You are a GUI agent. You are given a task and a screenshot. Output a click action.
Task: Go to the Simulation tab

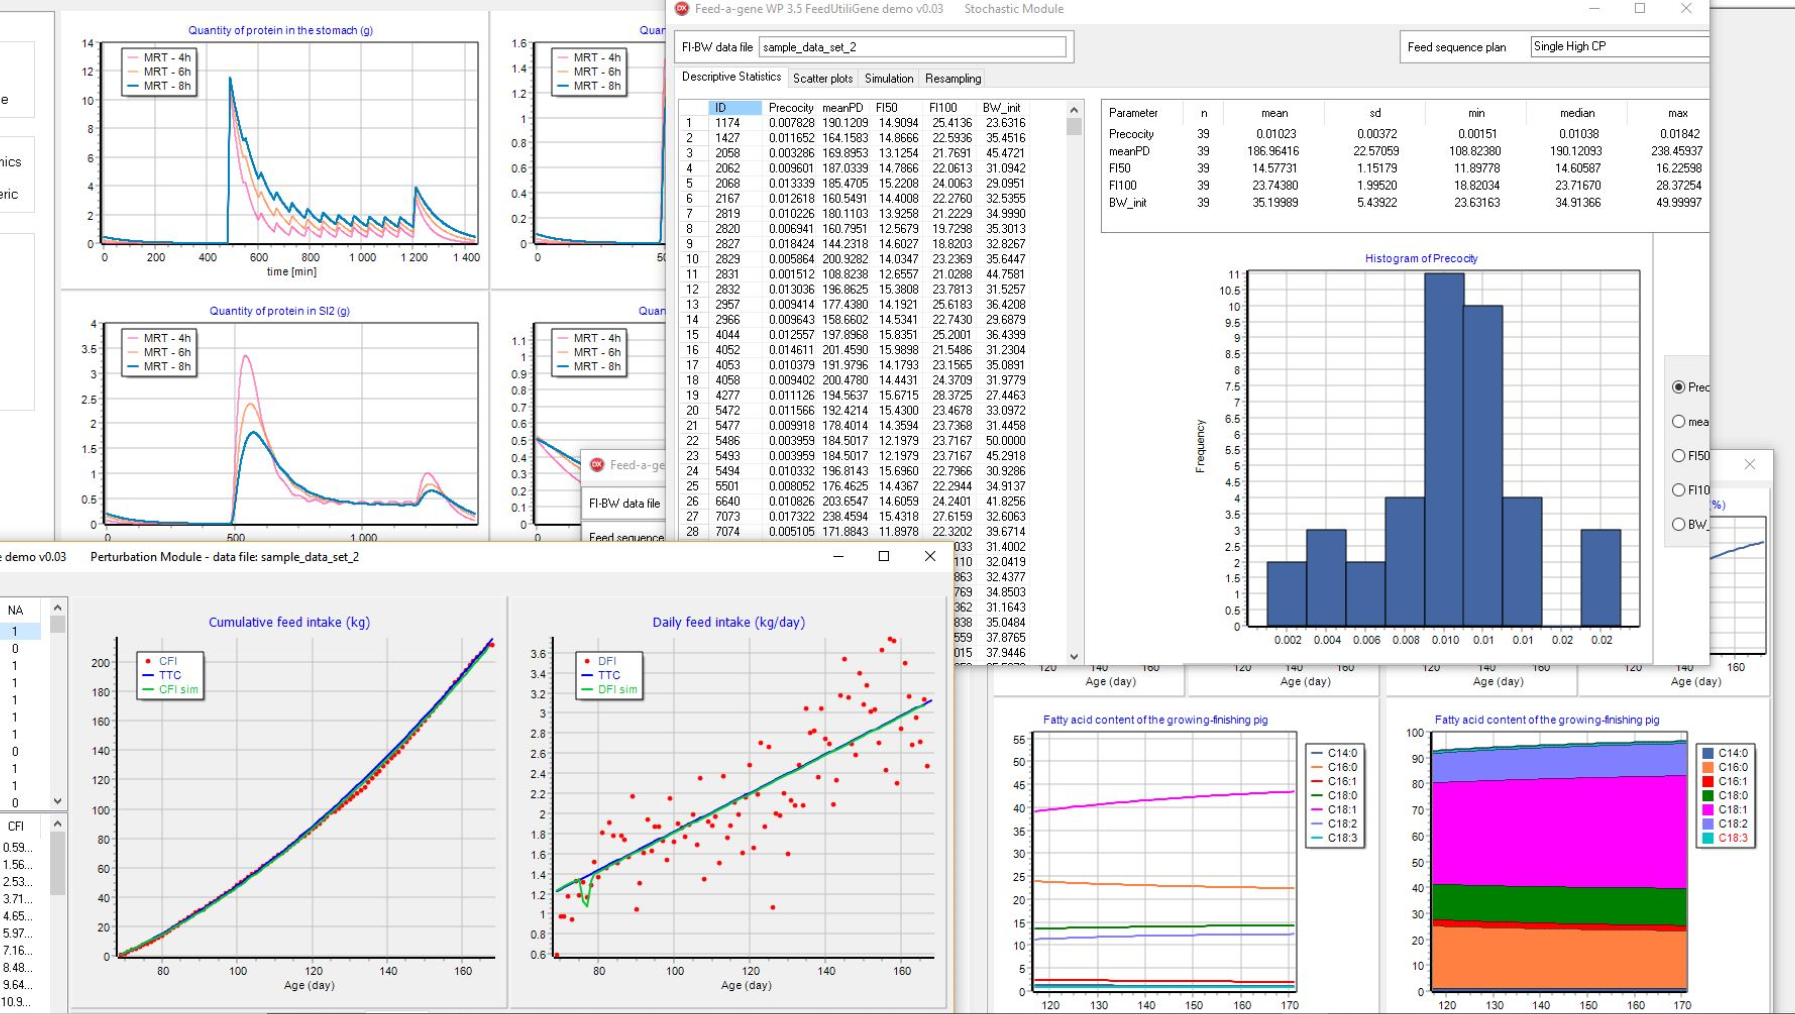click(889, 78)
